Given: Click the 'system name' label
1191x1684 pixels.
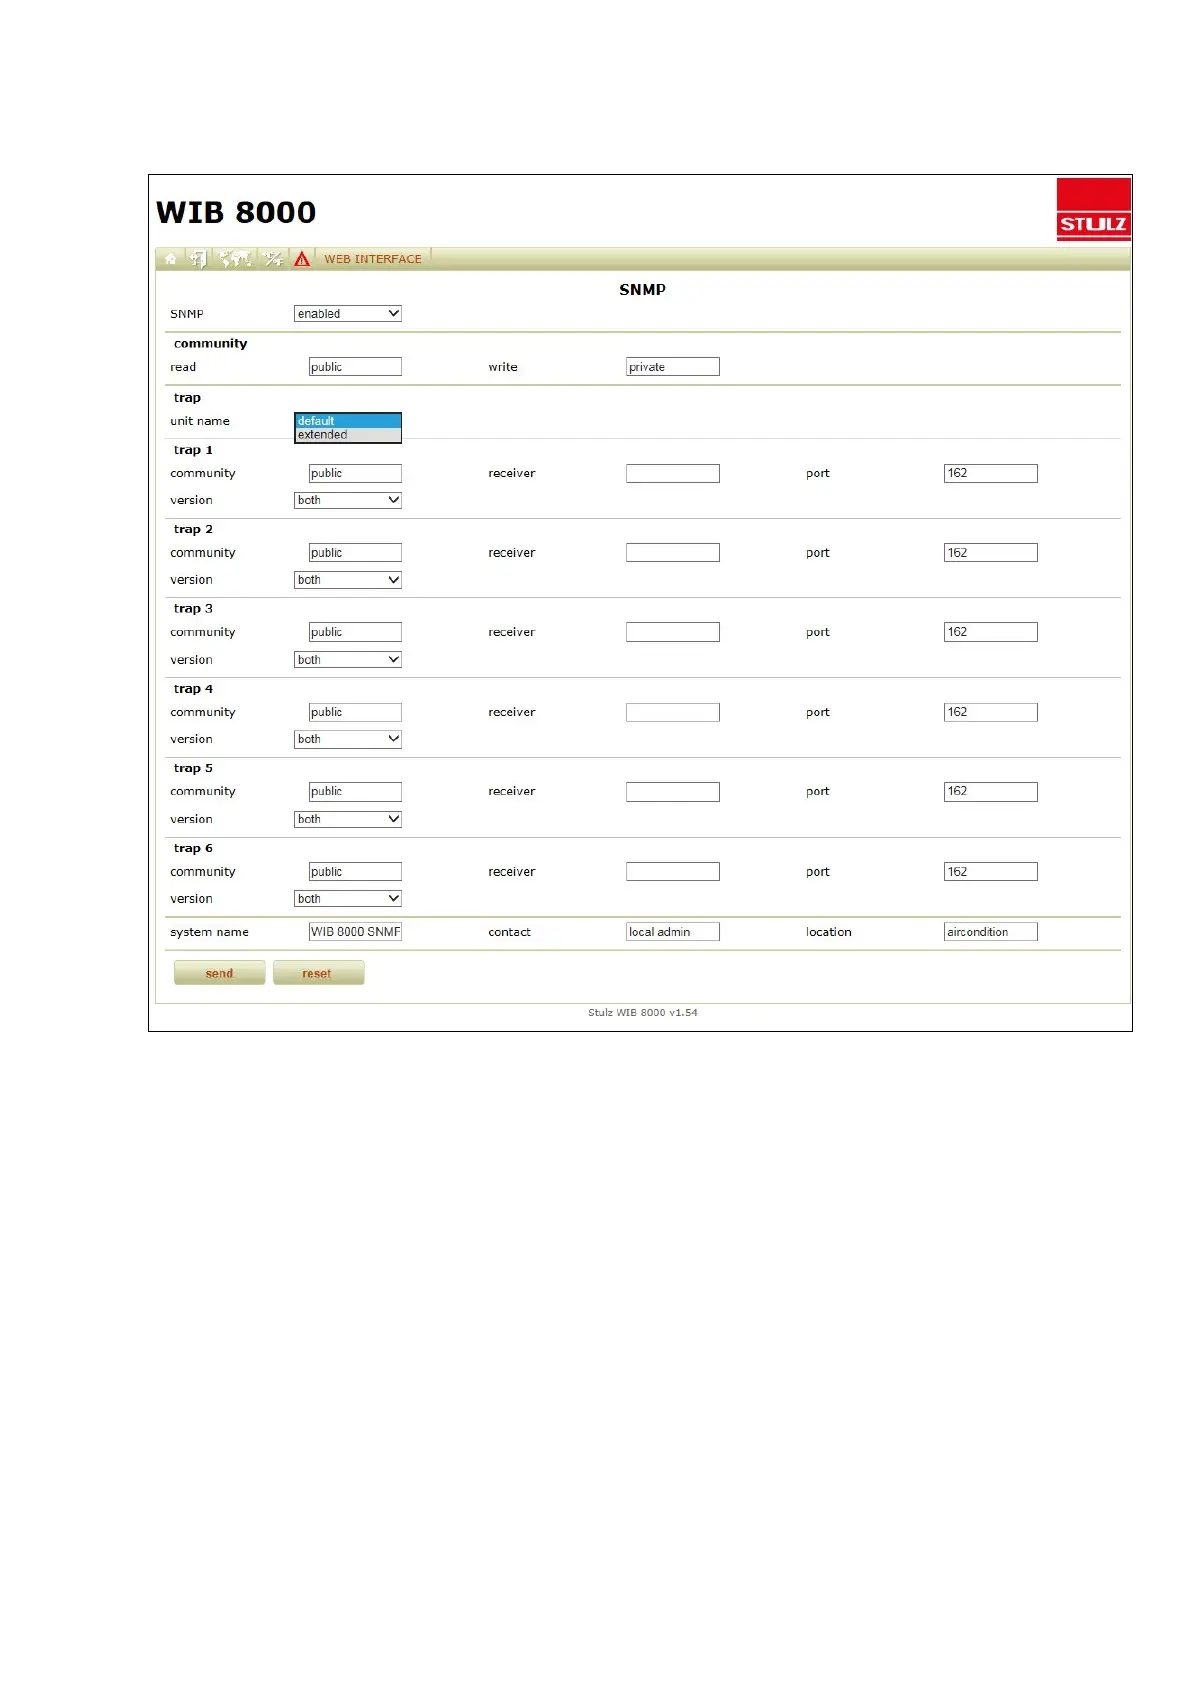Looking at the screenshot, I should (x=209, y=932).
